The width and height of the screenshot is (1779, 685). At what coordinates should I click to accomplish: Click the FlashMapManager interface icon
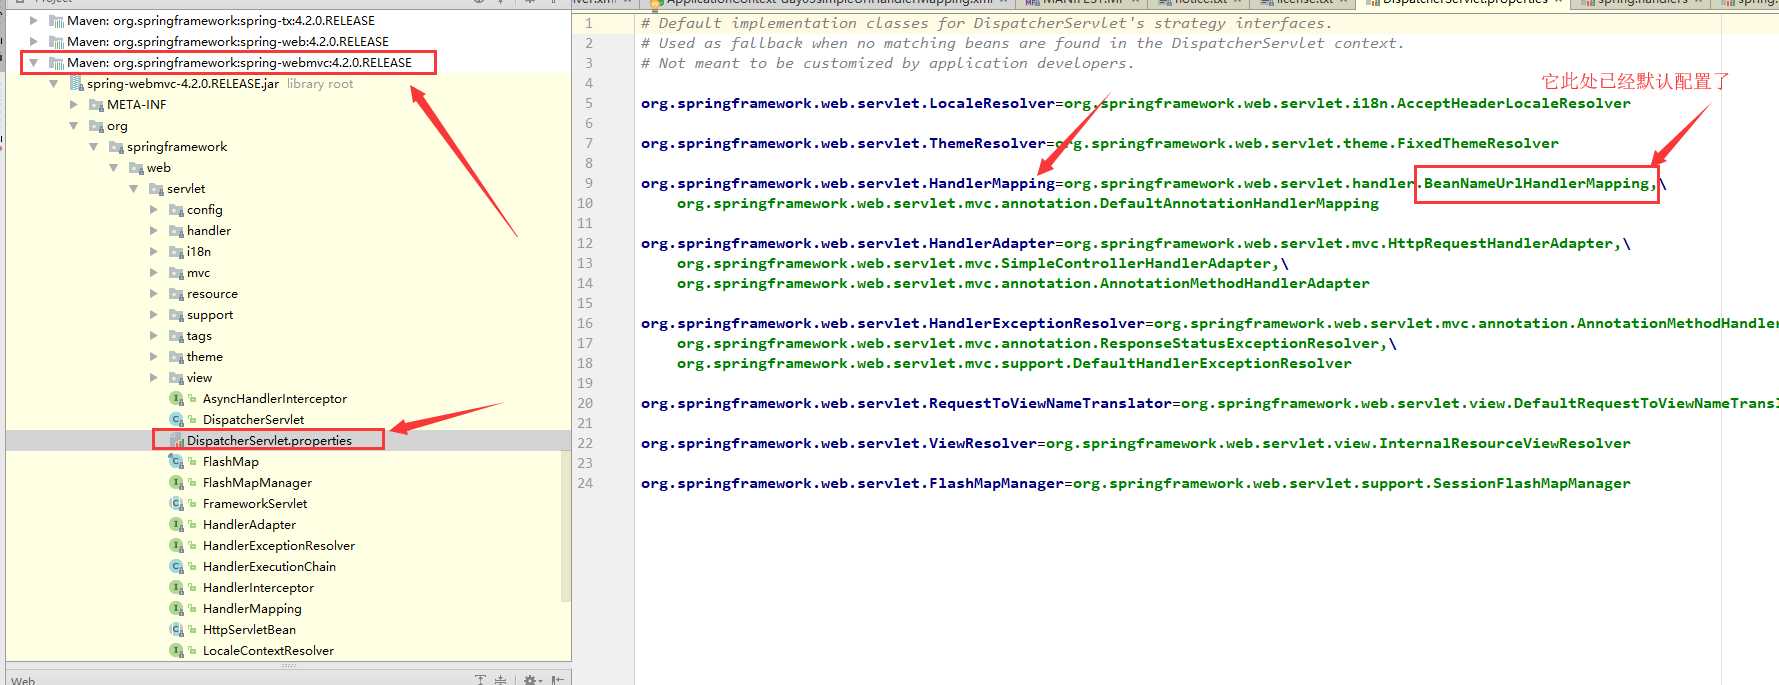pyautogui.click(x=177, y=483)
